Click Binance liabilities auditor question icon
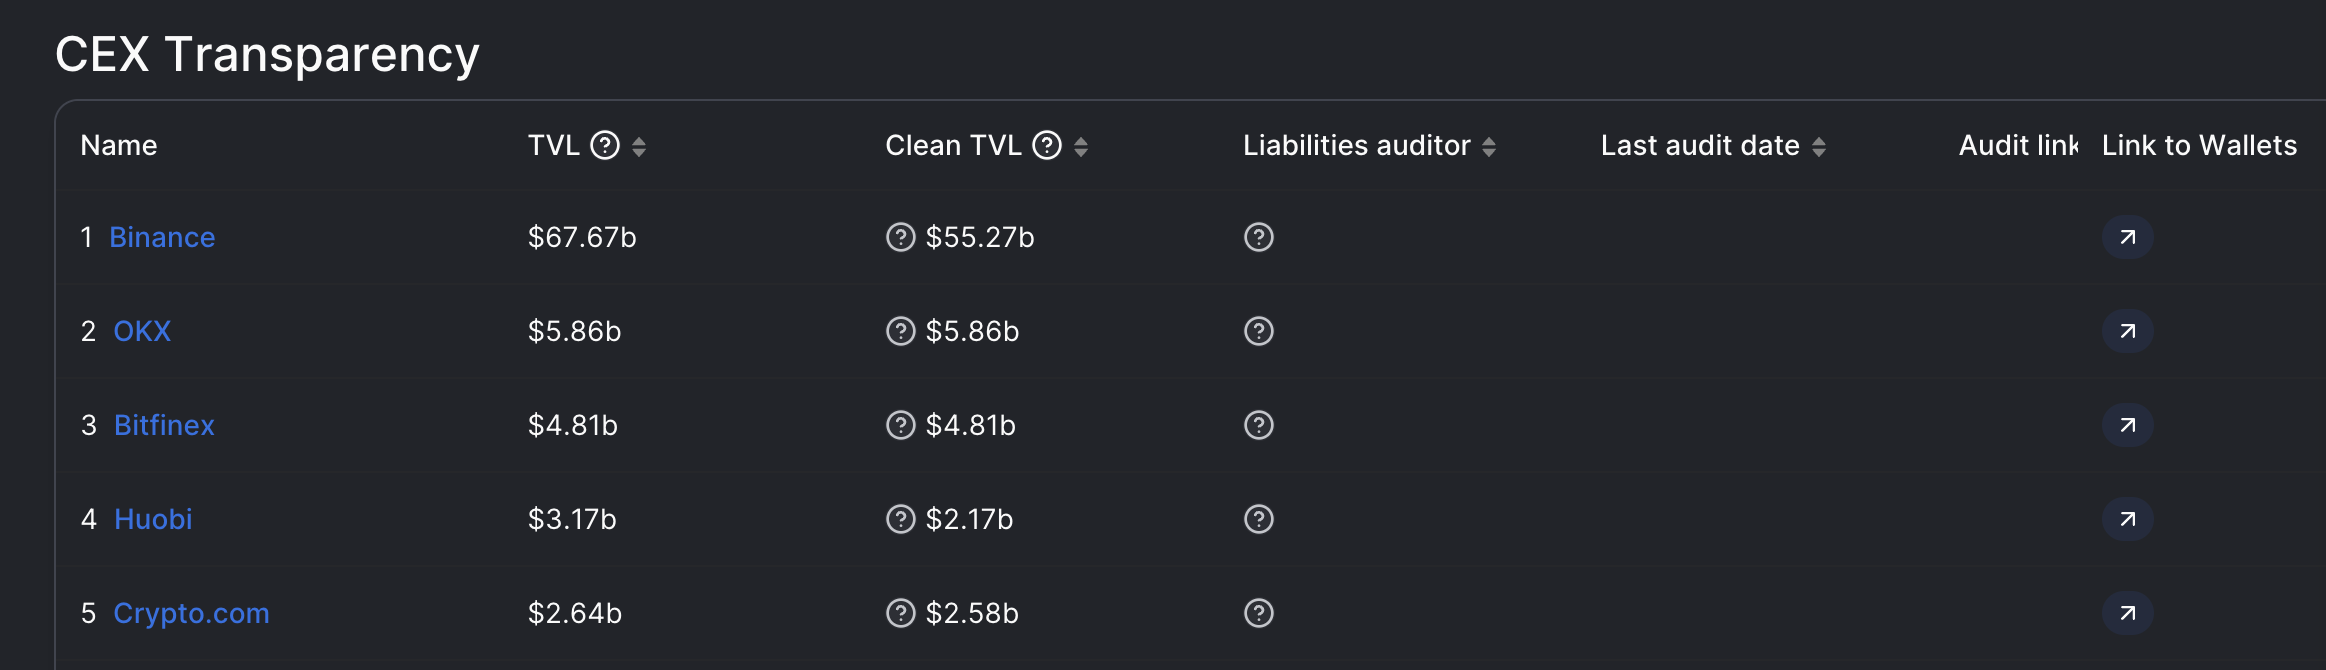This screenshot has height=670, width=2326. tap(1259, 237)
